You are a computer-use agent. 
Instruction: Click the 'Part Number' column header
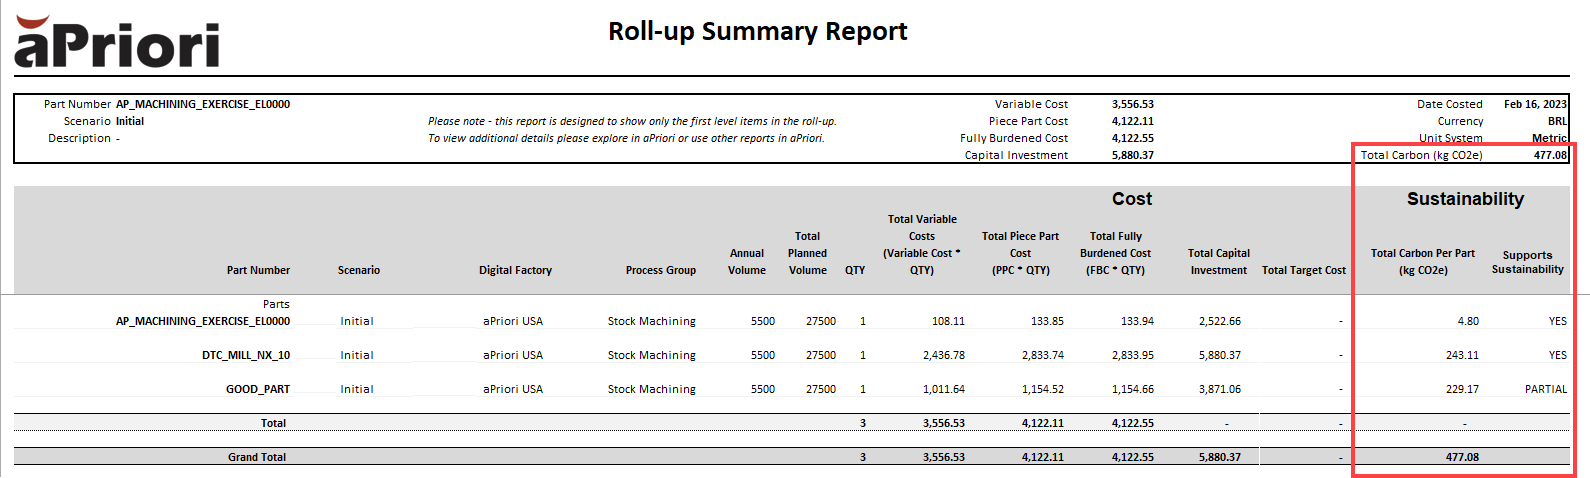pos(258,270)
